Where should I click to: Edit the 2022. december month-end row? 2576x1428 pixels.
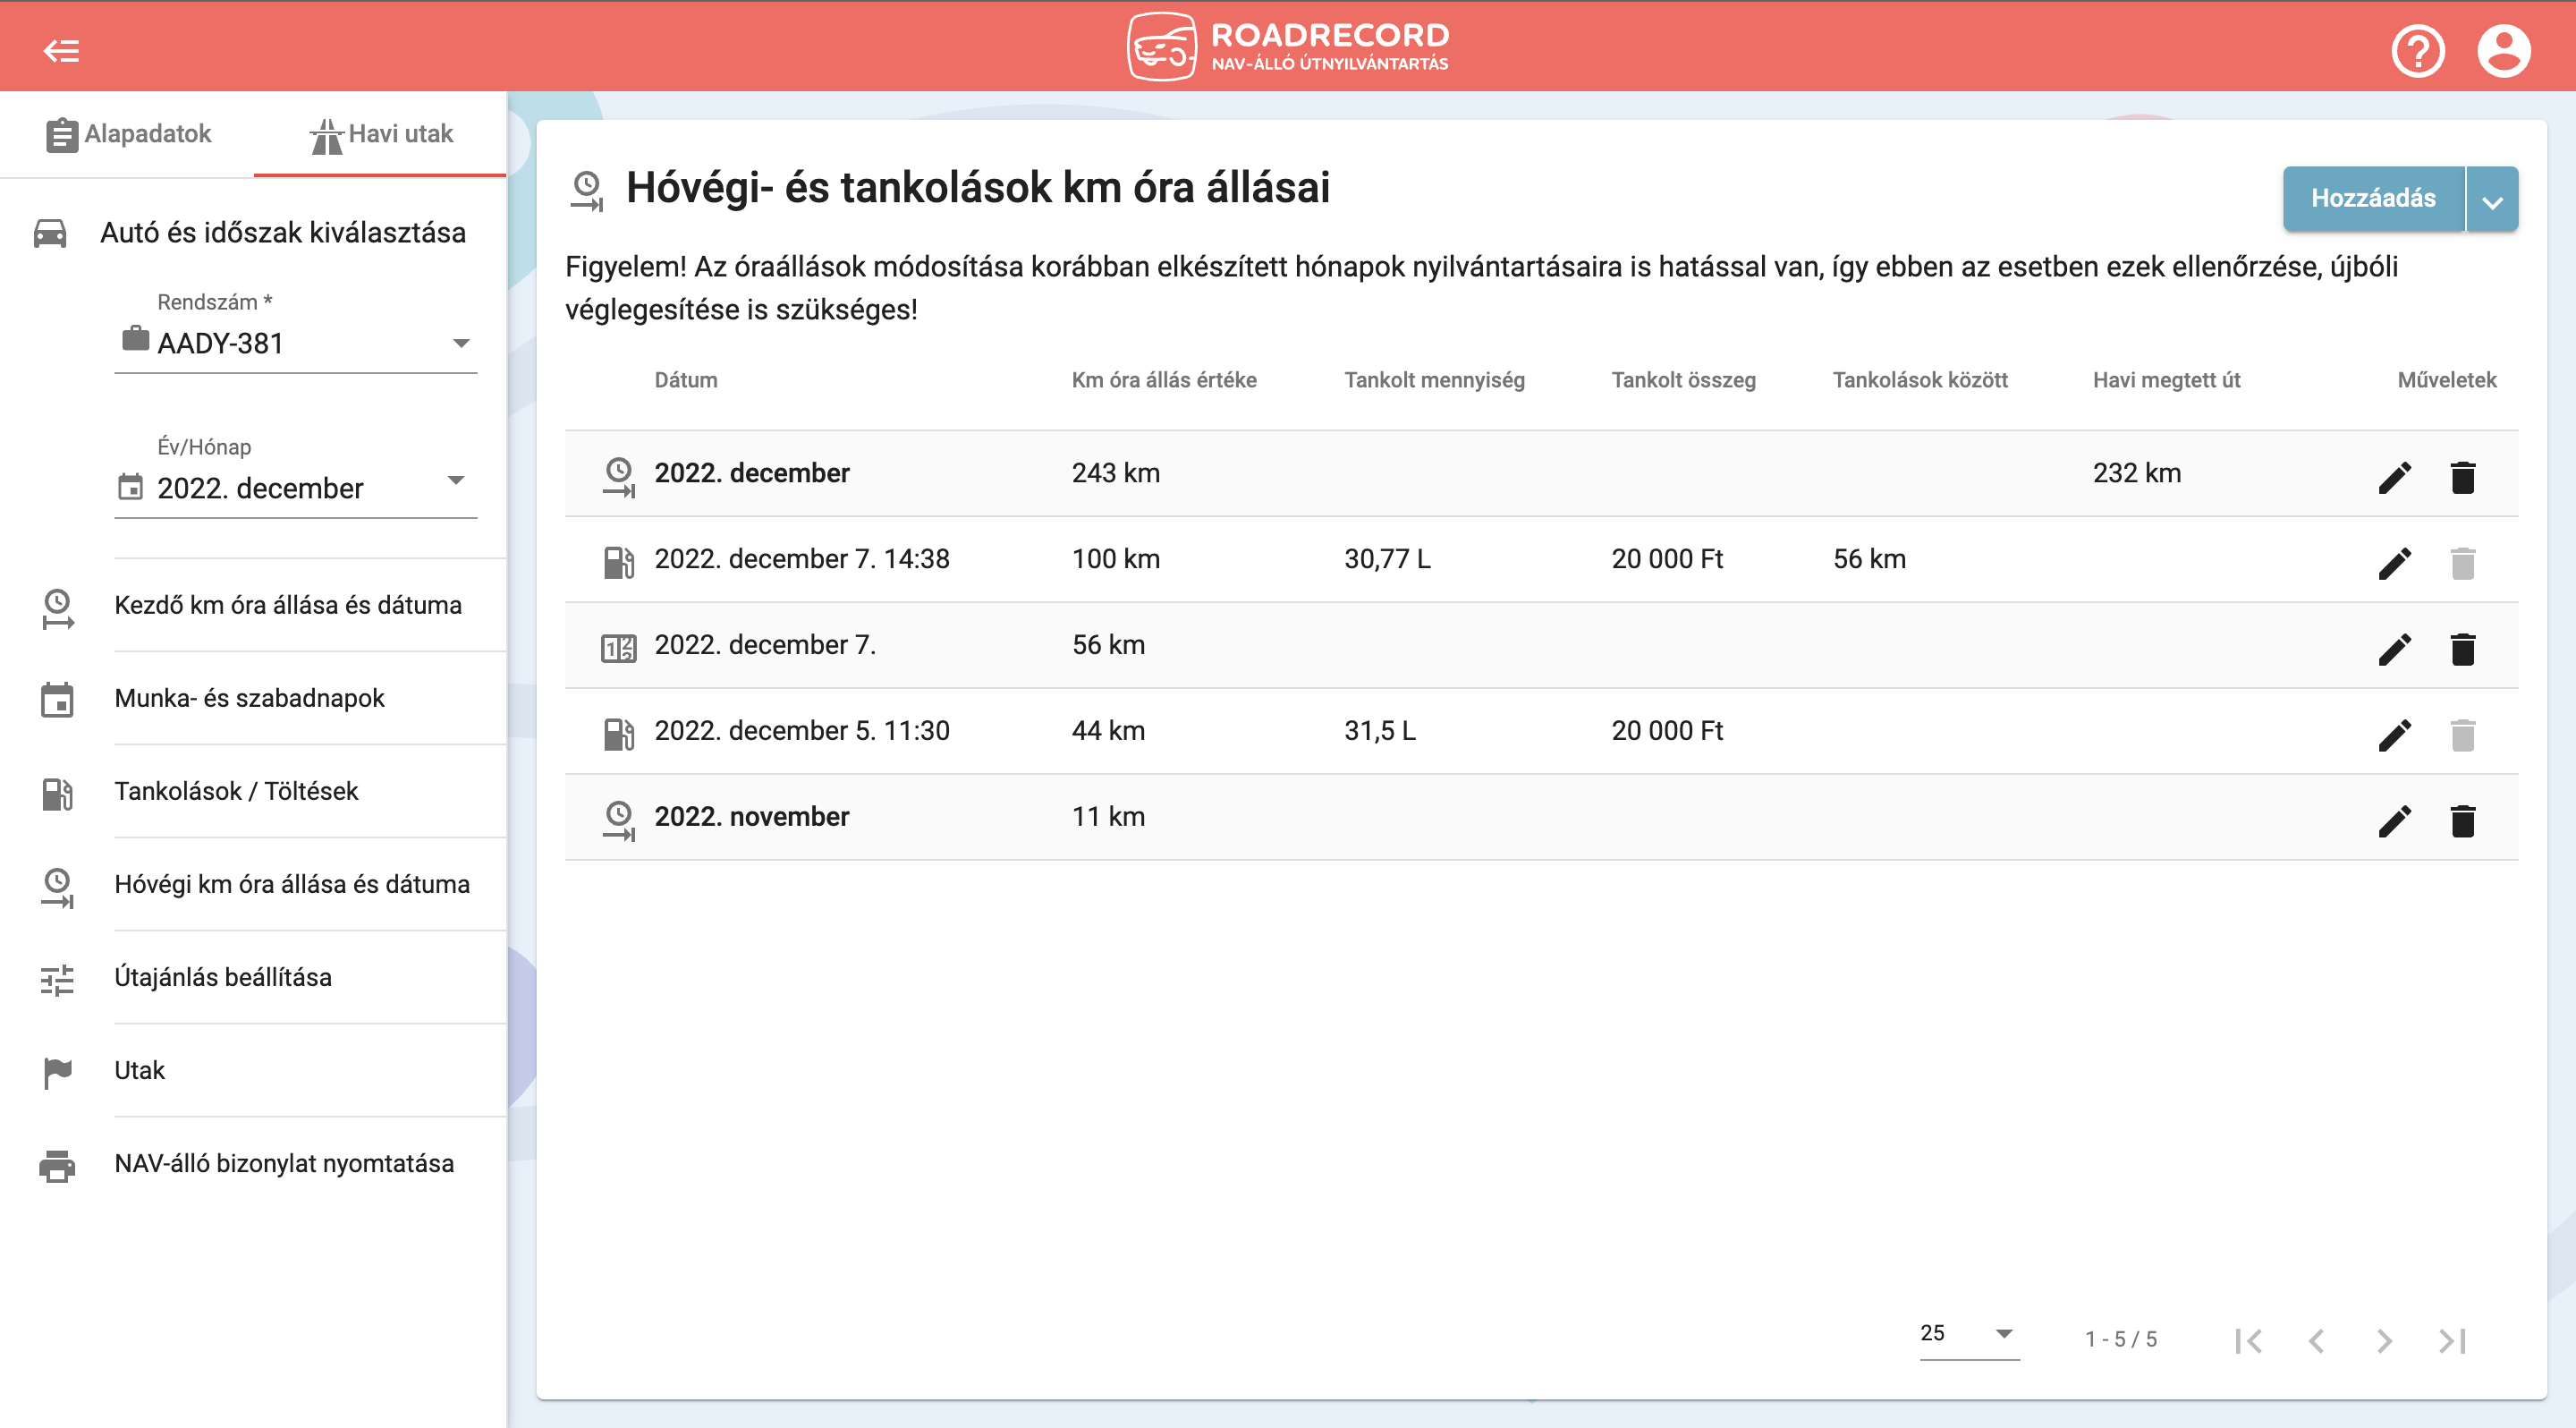pyautogui.click(x=2394, y=477)
